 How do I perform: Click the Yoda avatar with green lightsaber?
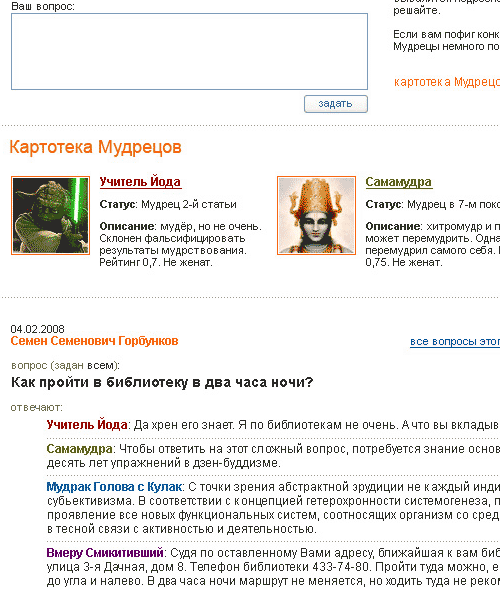pyautogui.click(x=50, y=215)
